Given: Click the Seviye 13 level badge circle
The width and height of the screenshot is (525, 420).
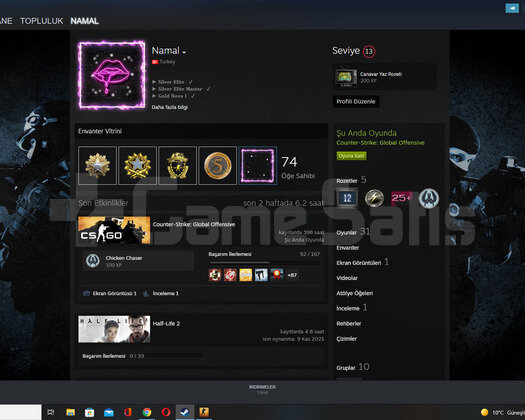Looking at the screenshot, I should 369,51.
